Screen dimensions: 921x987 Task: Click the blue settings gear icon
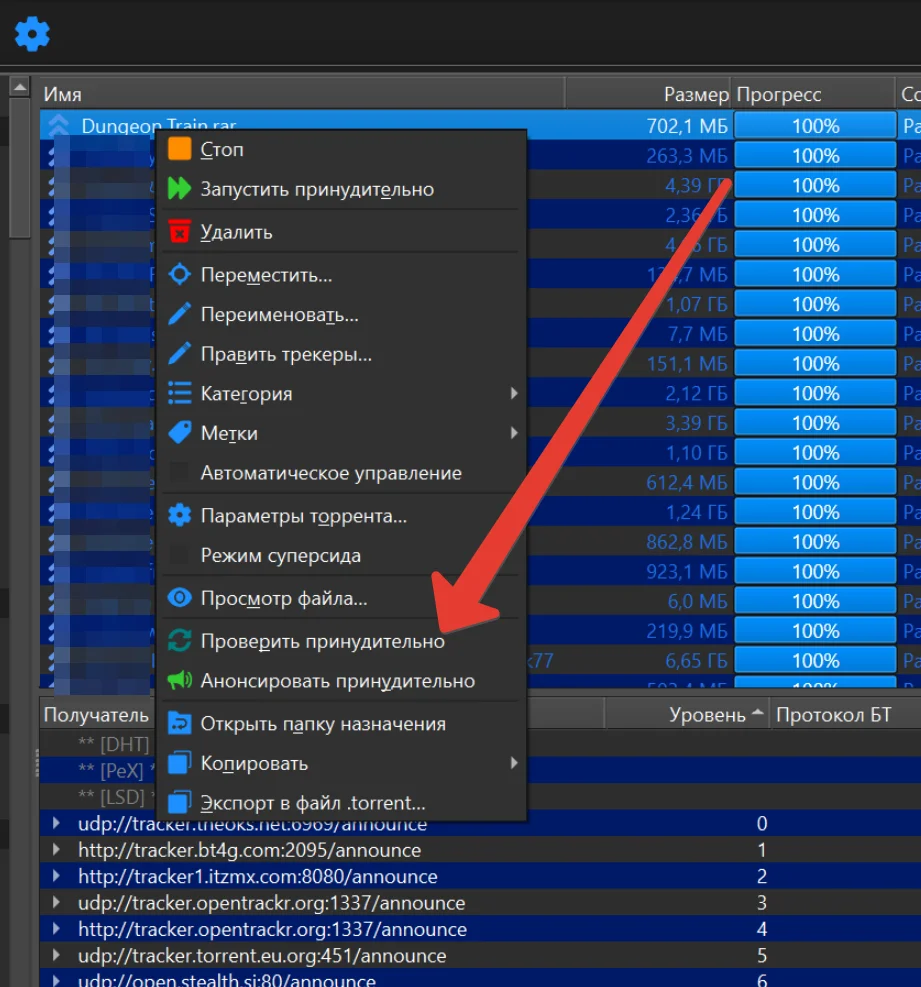click(x=32, y=34)
